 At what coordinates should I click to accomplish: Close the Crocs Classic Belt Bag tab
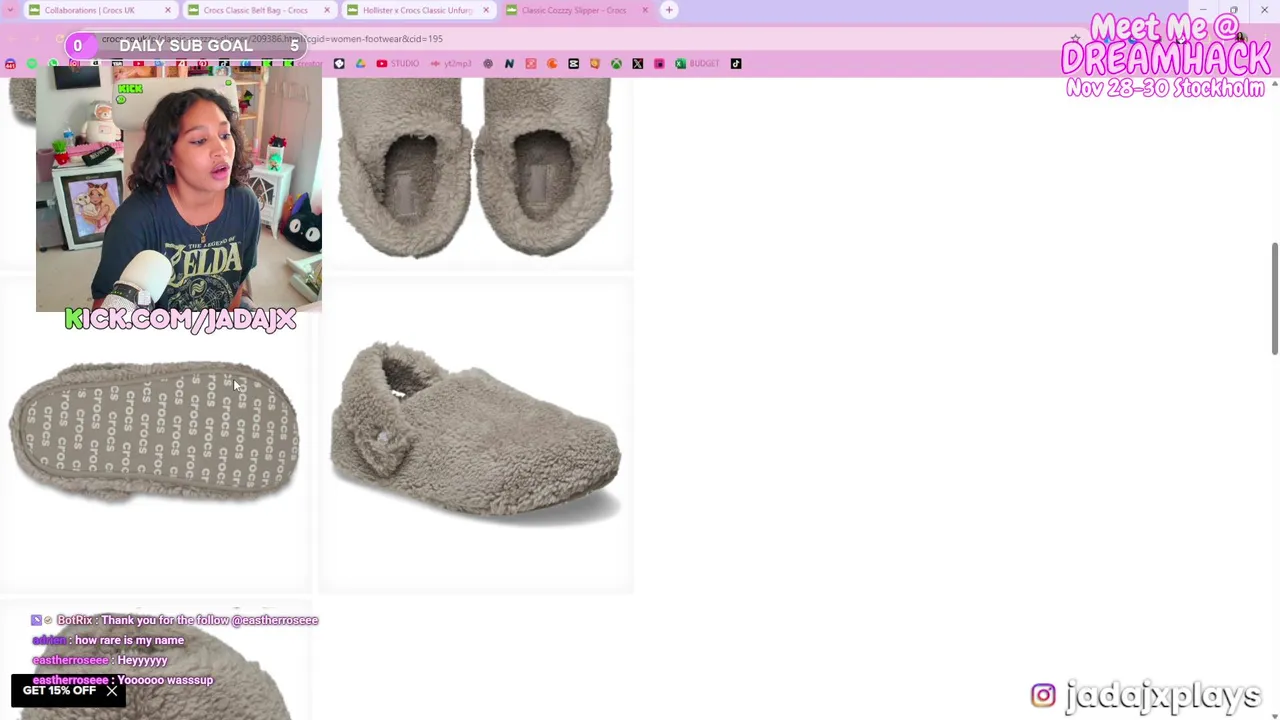pos(327,10)
